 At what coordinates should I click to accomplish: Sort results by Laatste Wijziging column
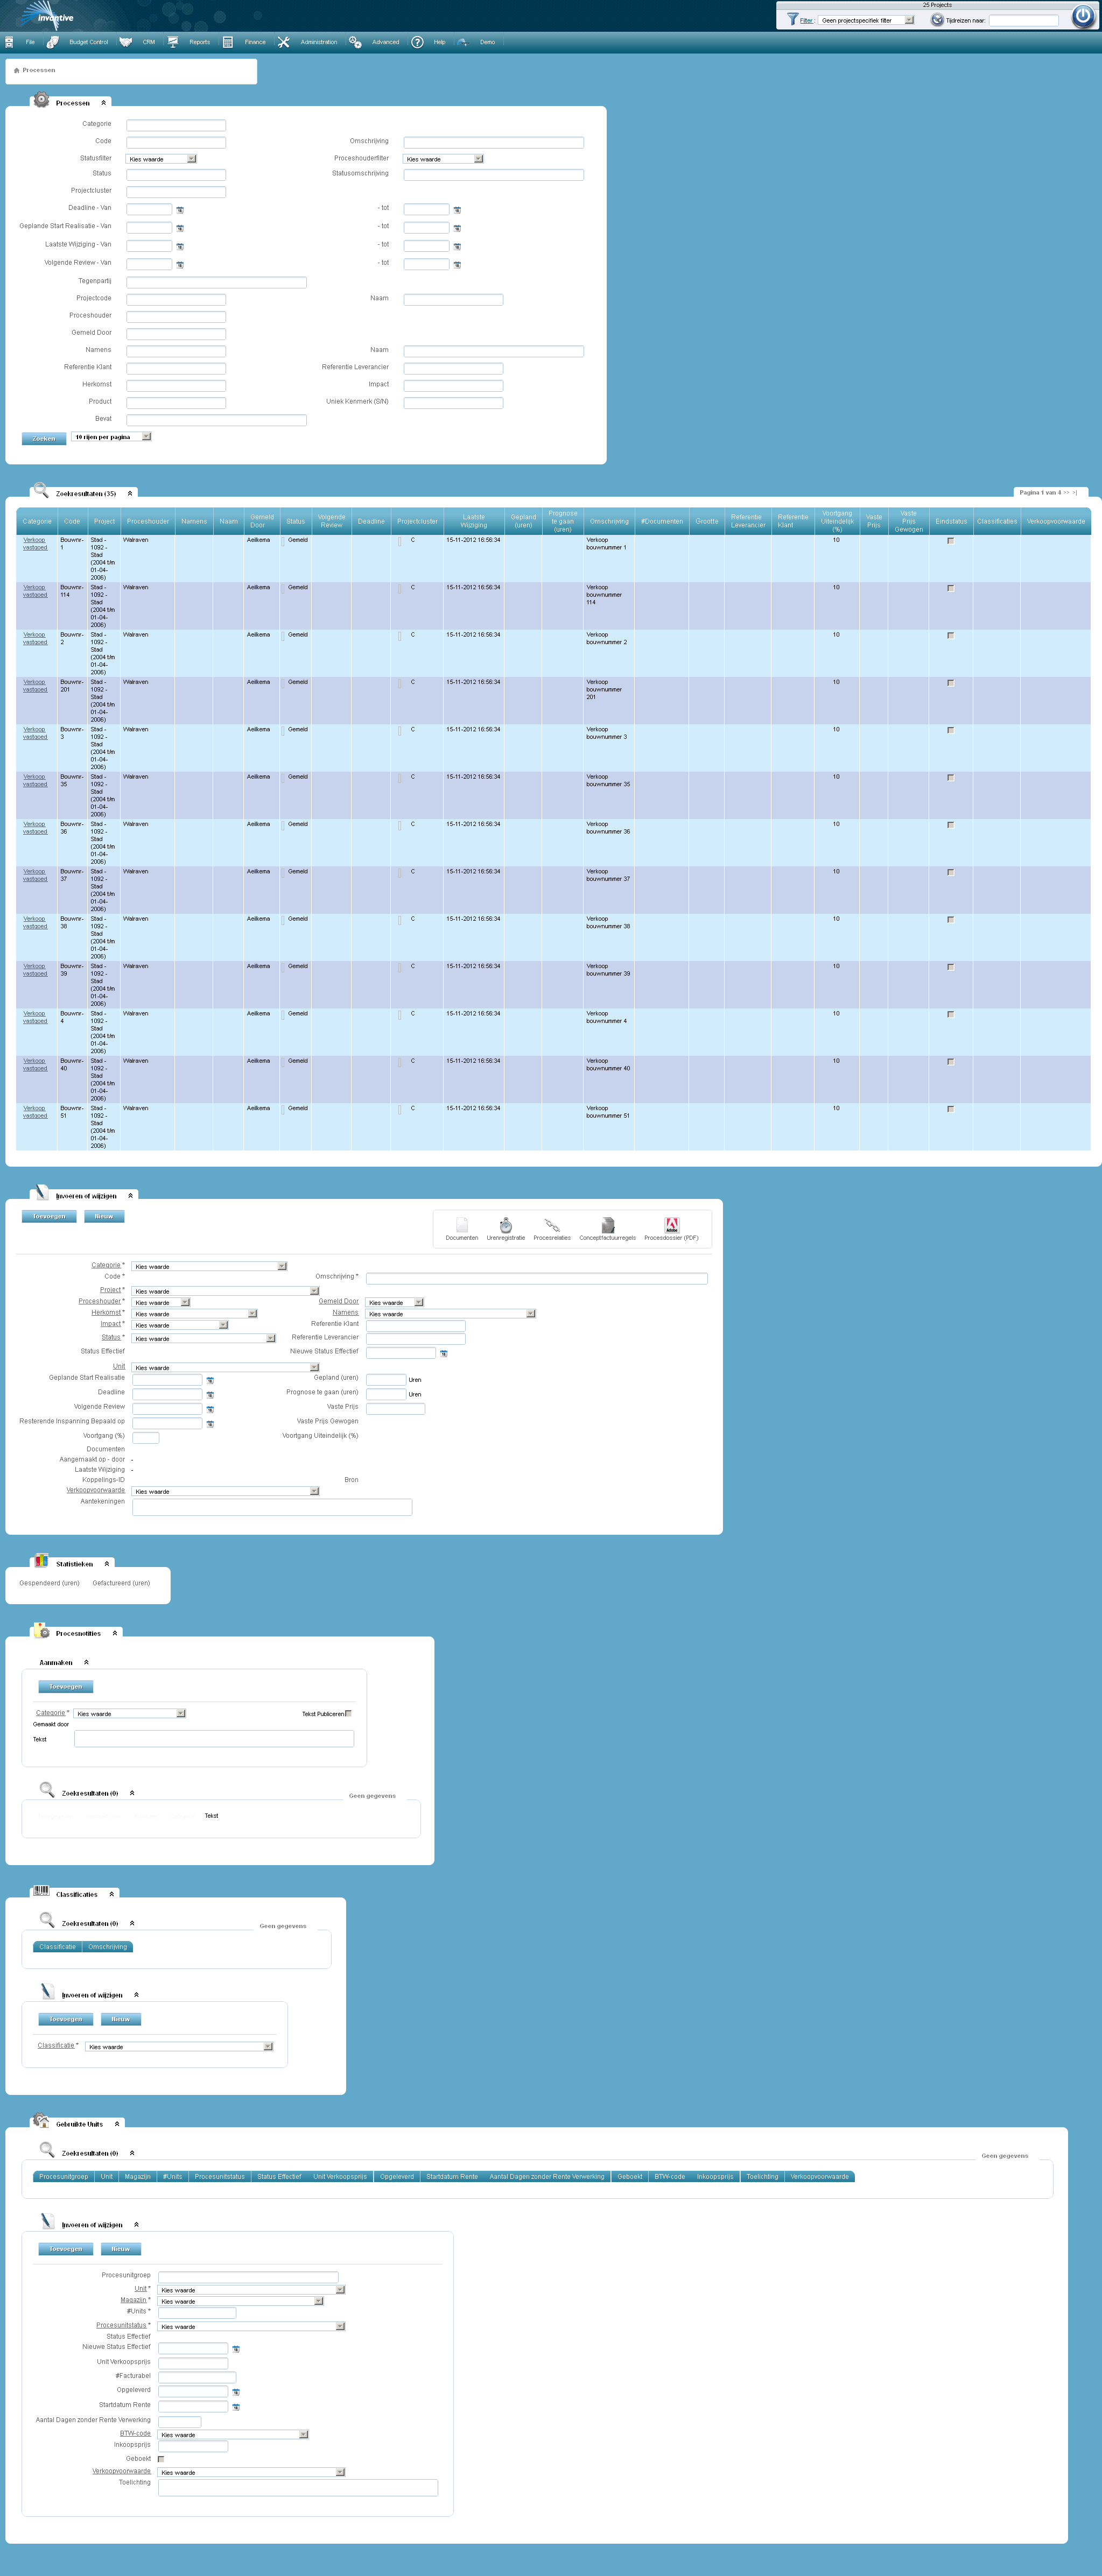pyautogui.click(x=474, y=521)
